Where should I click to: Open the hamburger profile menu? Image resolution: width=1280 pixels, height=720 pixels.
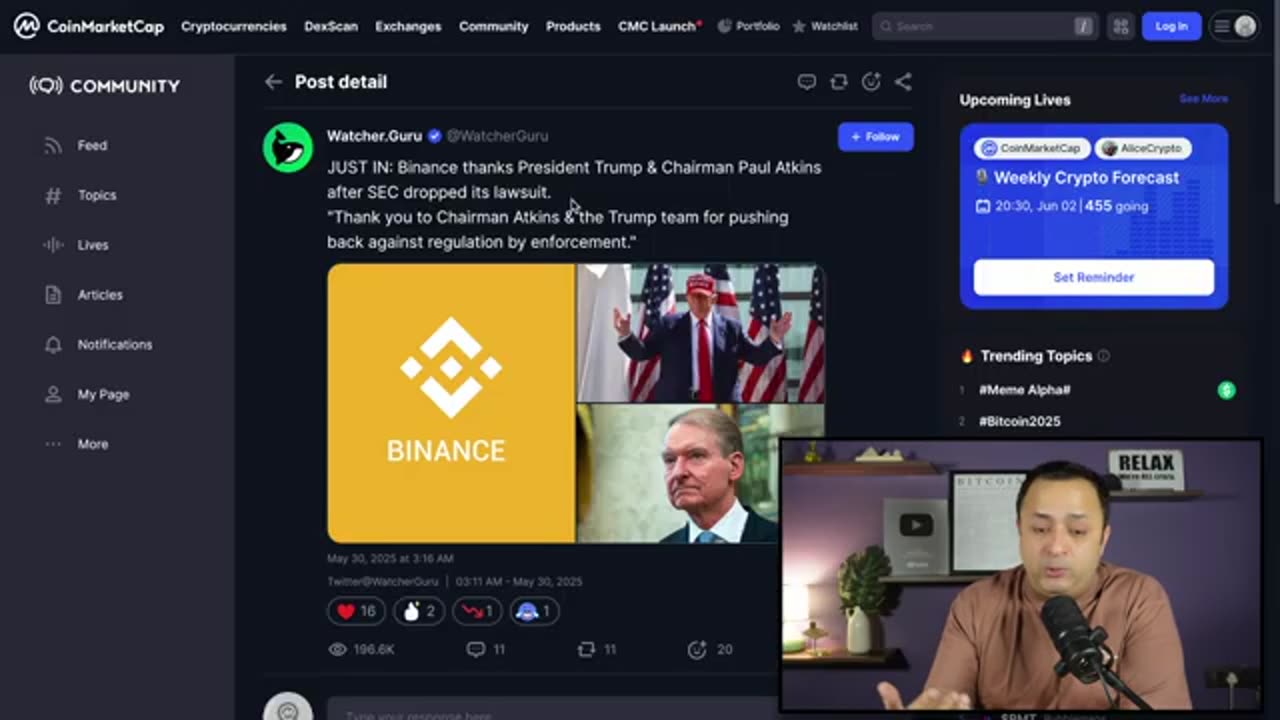pyautogui.click(x=1234, y=27)
